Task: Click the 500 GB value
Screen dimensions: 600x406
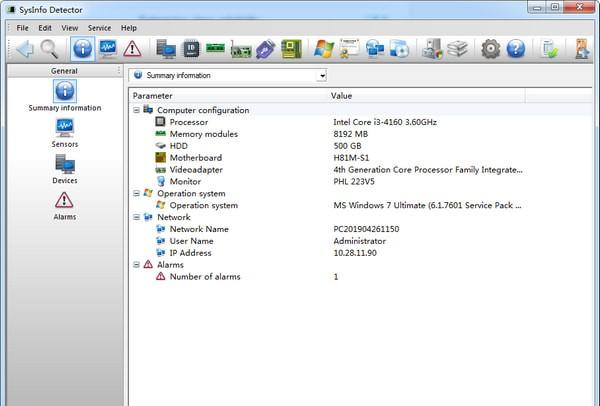Action: point(347,146)
